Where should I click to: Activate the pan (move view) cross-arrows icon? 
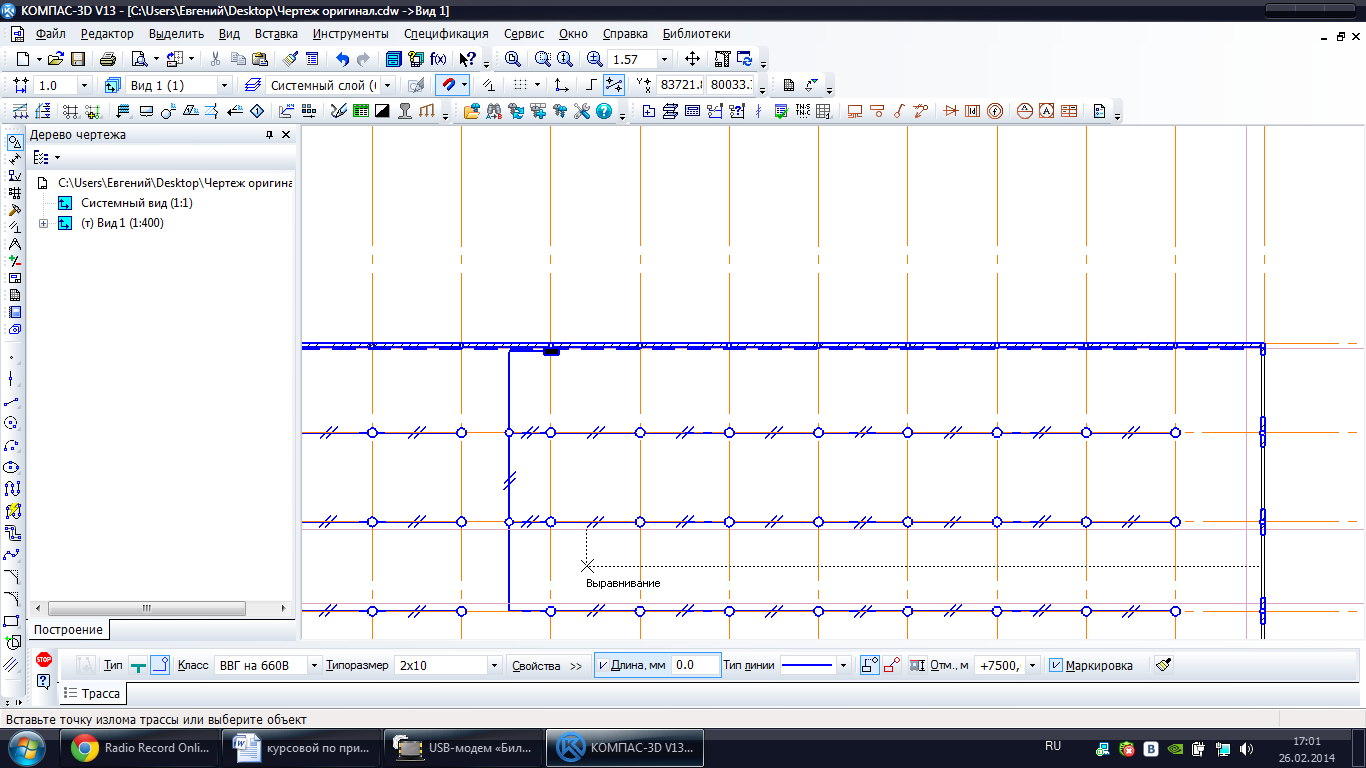692,59
